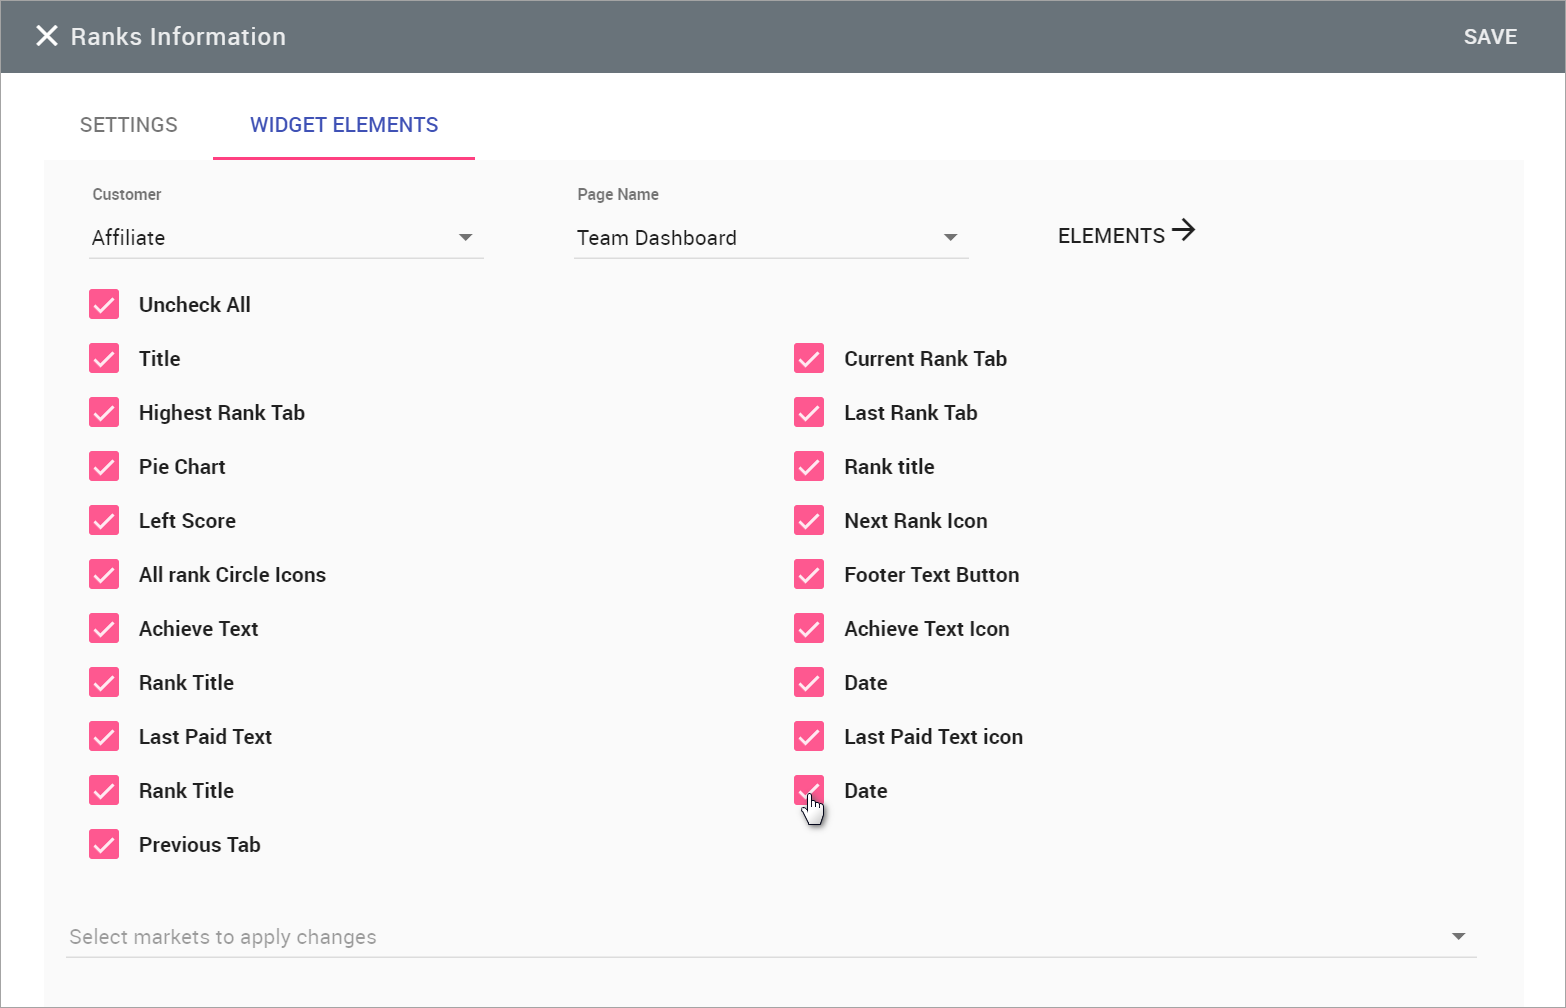Toggle the Achieve Text Icon checkbox
The width and height of the screenshot is (1566, 1008).
pos(809,629)
